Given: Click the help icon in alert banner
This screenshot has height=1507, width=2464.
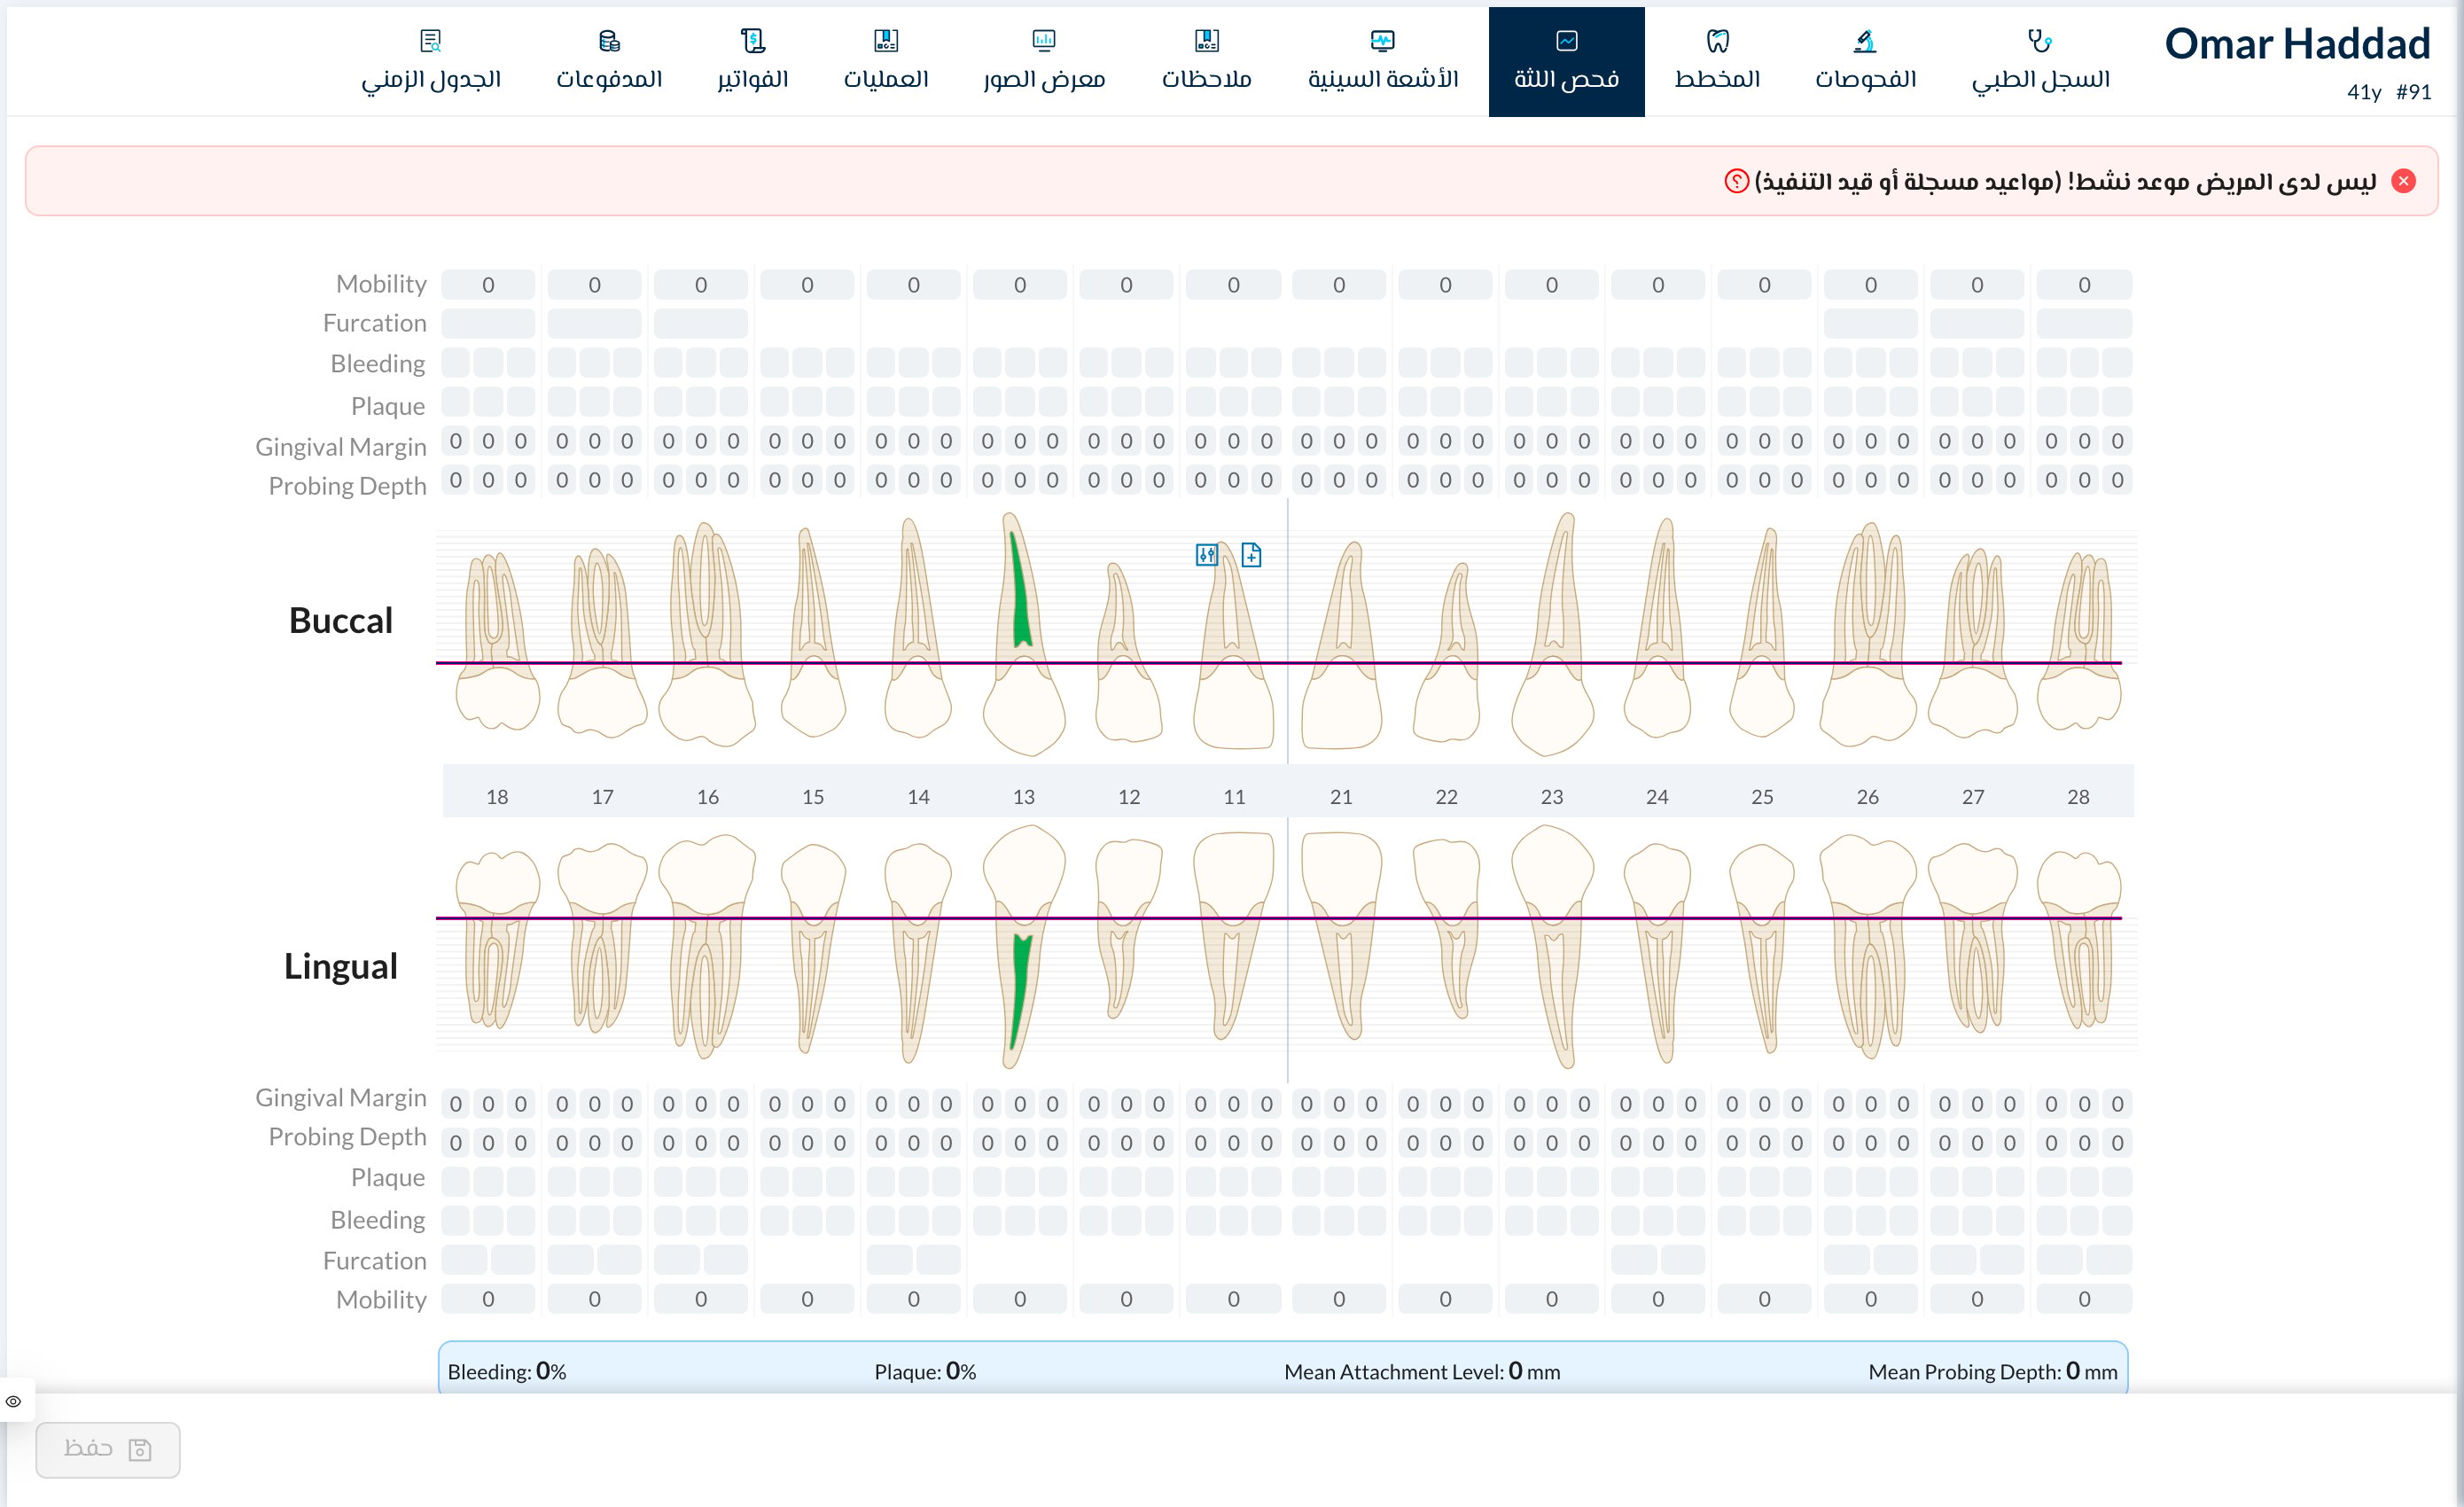Looking at the screenshot, I should point(1737,181).
